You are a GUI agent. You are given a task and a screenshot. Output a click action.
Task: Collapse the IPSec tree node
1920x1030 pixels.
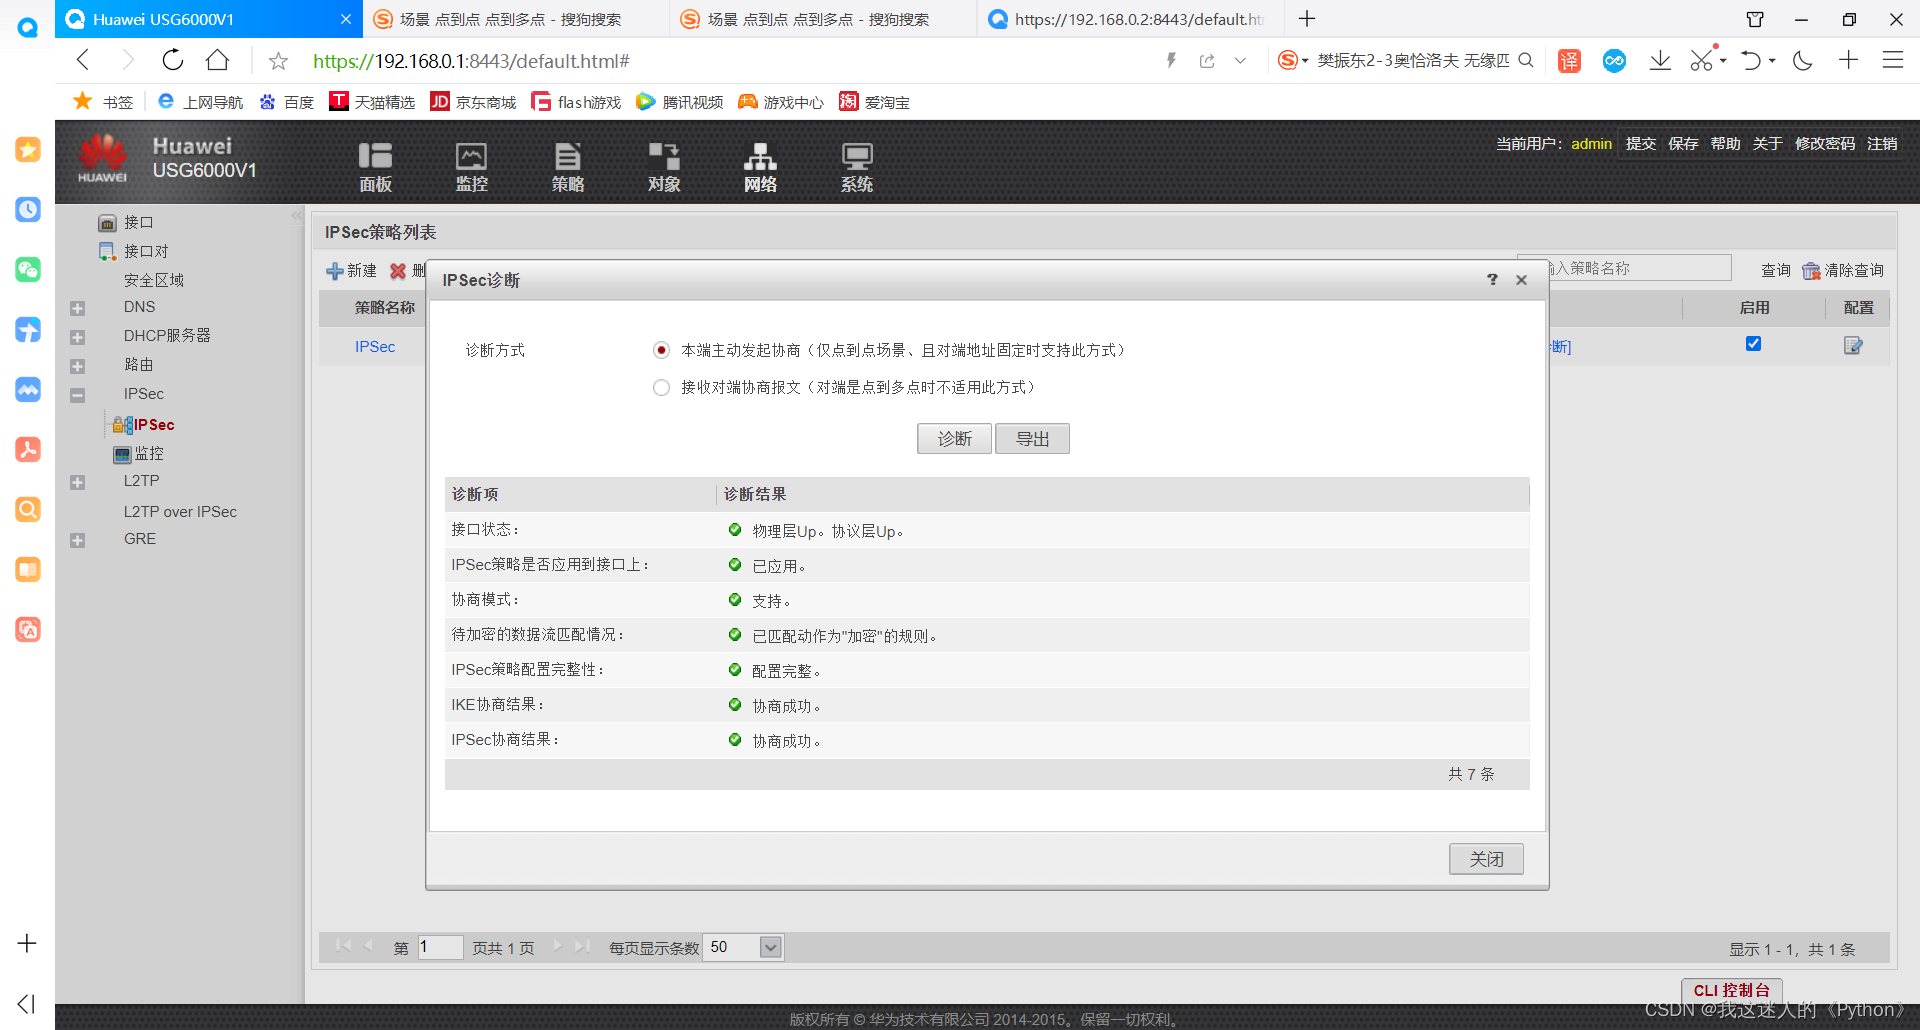[77, 394]
